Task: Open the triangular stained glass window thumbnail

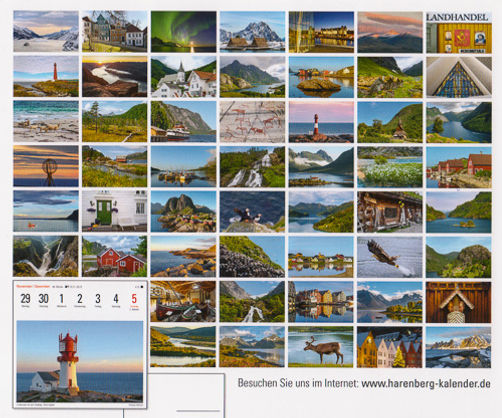Action: pyautogui.click(x=459, y=77)
